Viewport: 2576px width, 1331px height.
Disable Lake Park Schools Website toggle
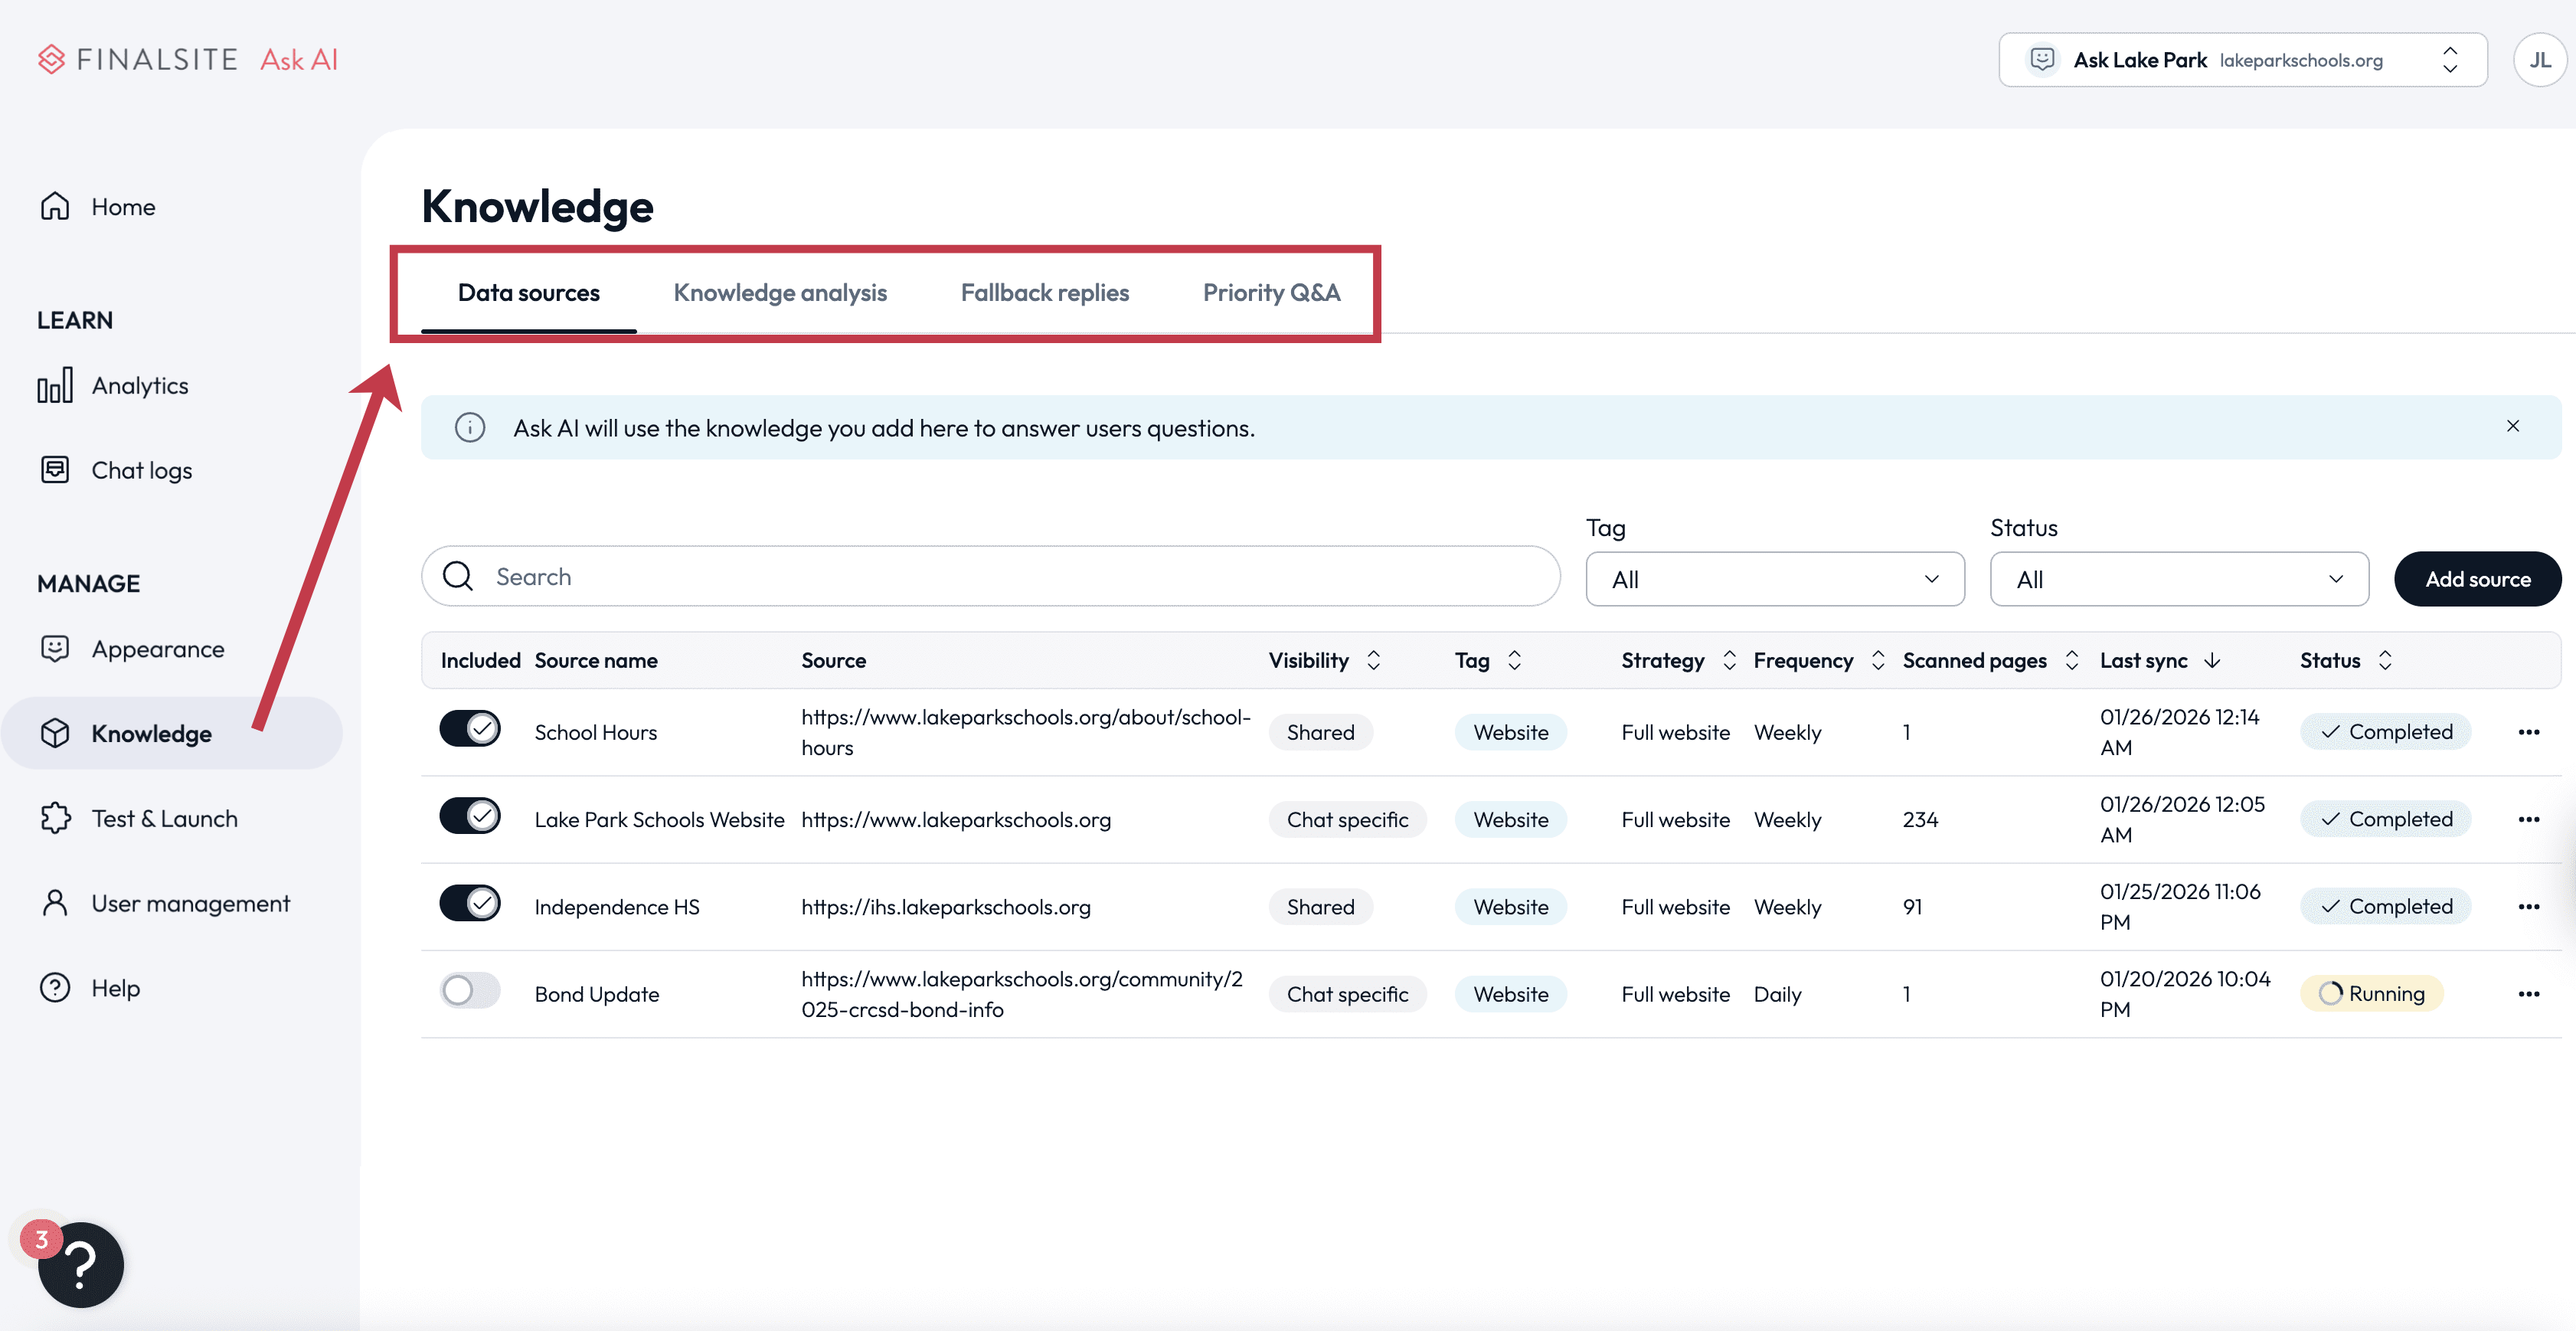pos(470,816)
